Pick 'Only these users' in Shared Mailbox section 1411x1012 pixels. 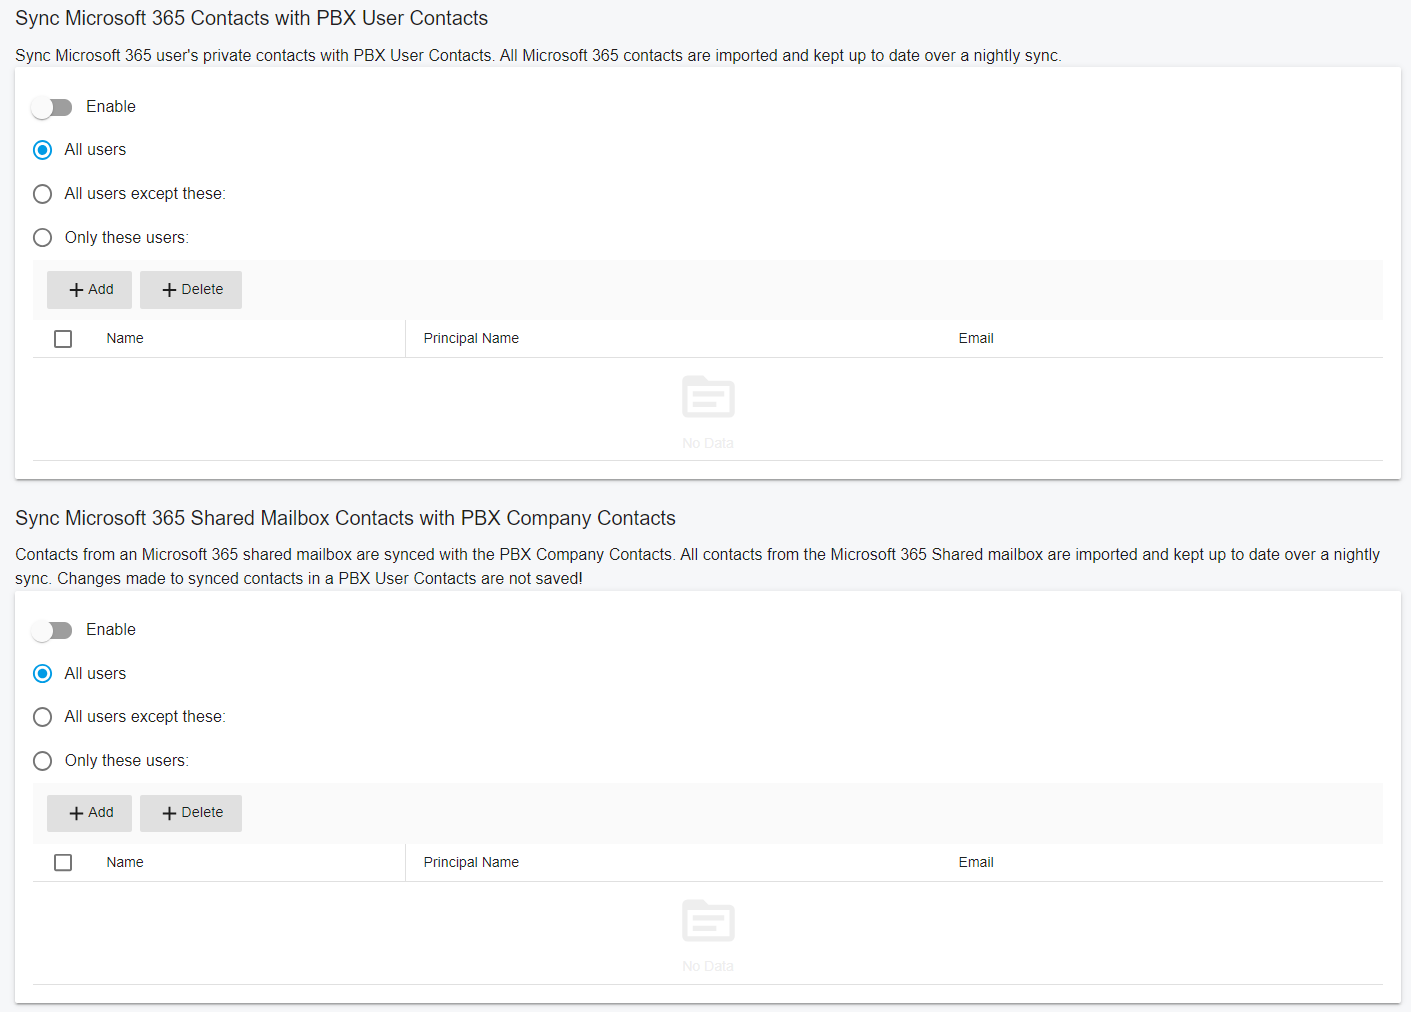coord(43,761)
